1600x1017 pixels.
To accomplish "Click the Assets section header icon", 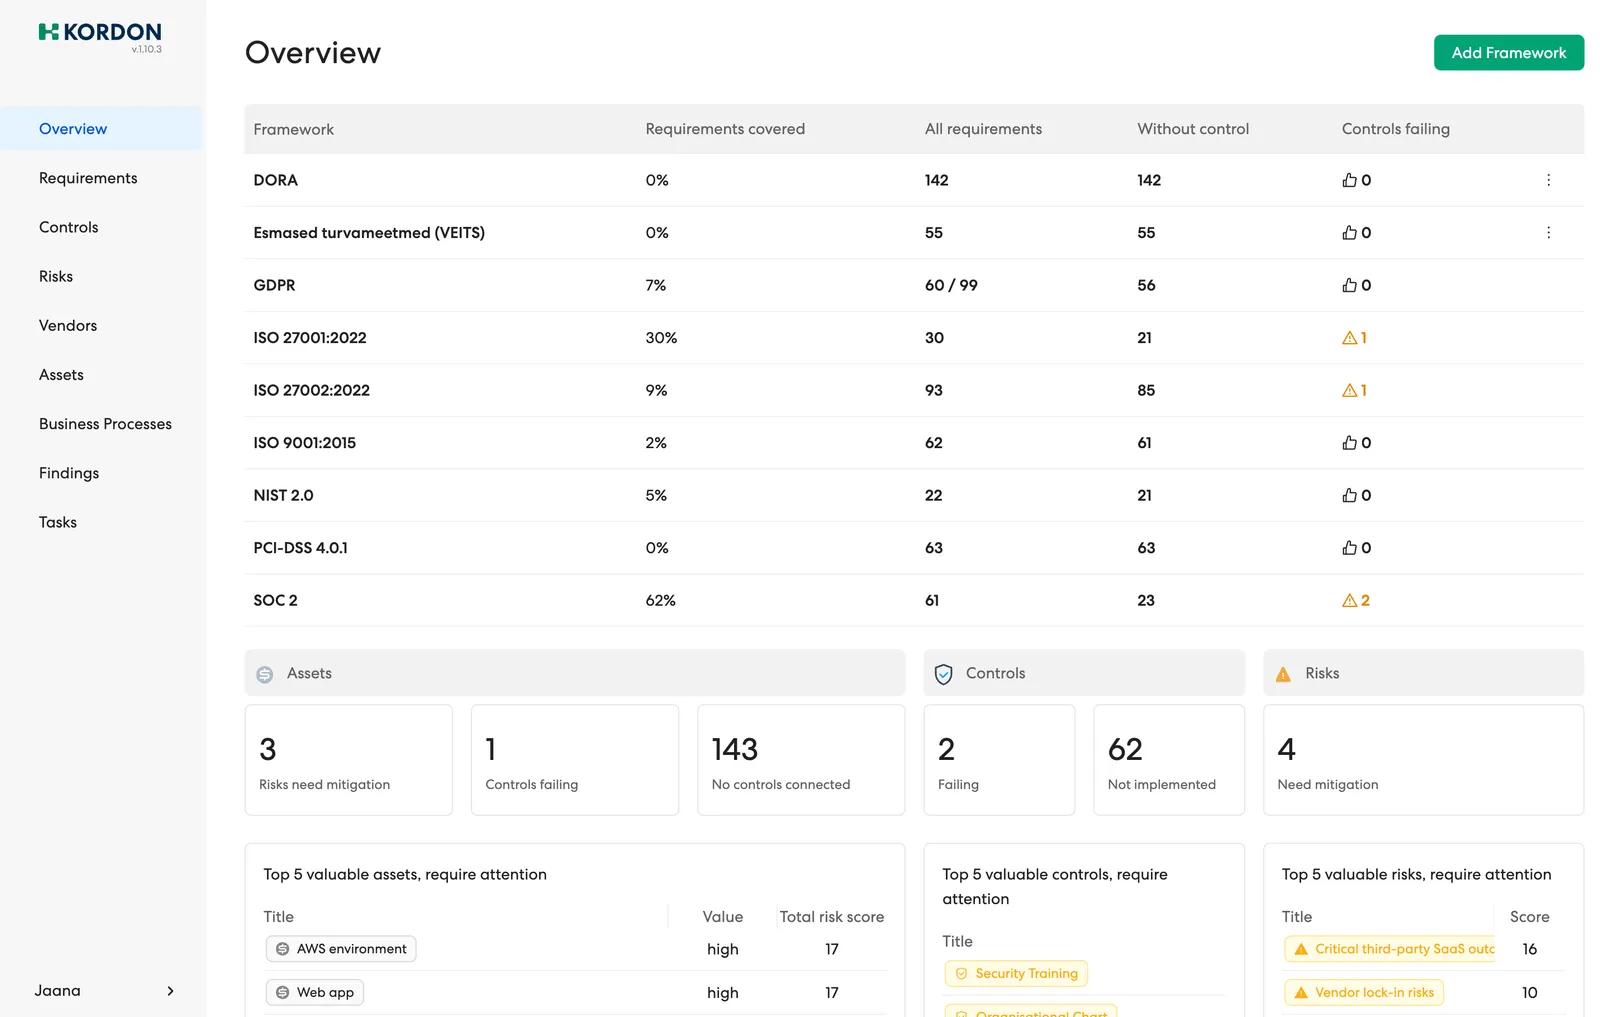I will (265, 674).
